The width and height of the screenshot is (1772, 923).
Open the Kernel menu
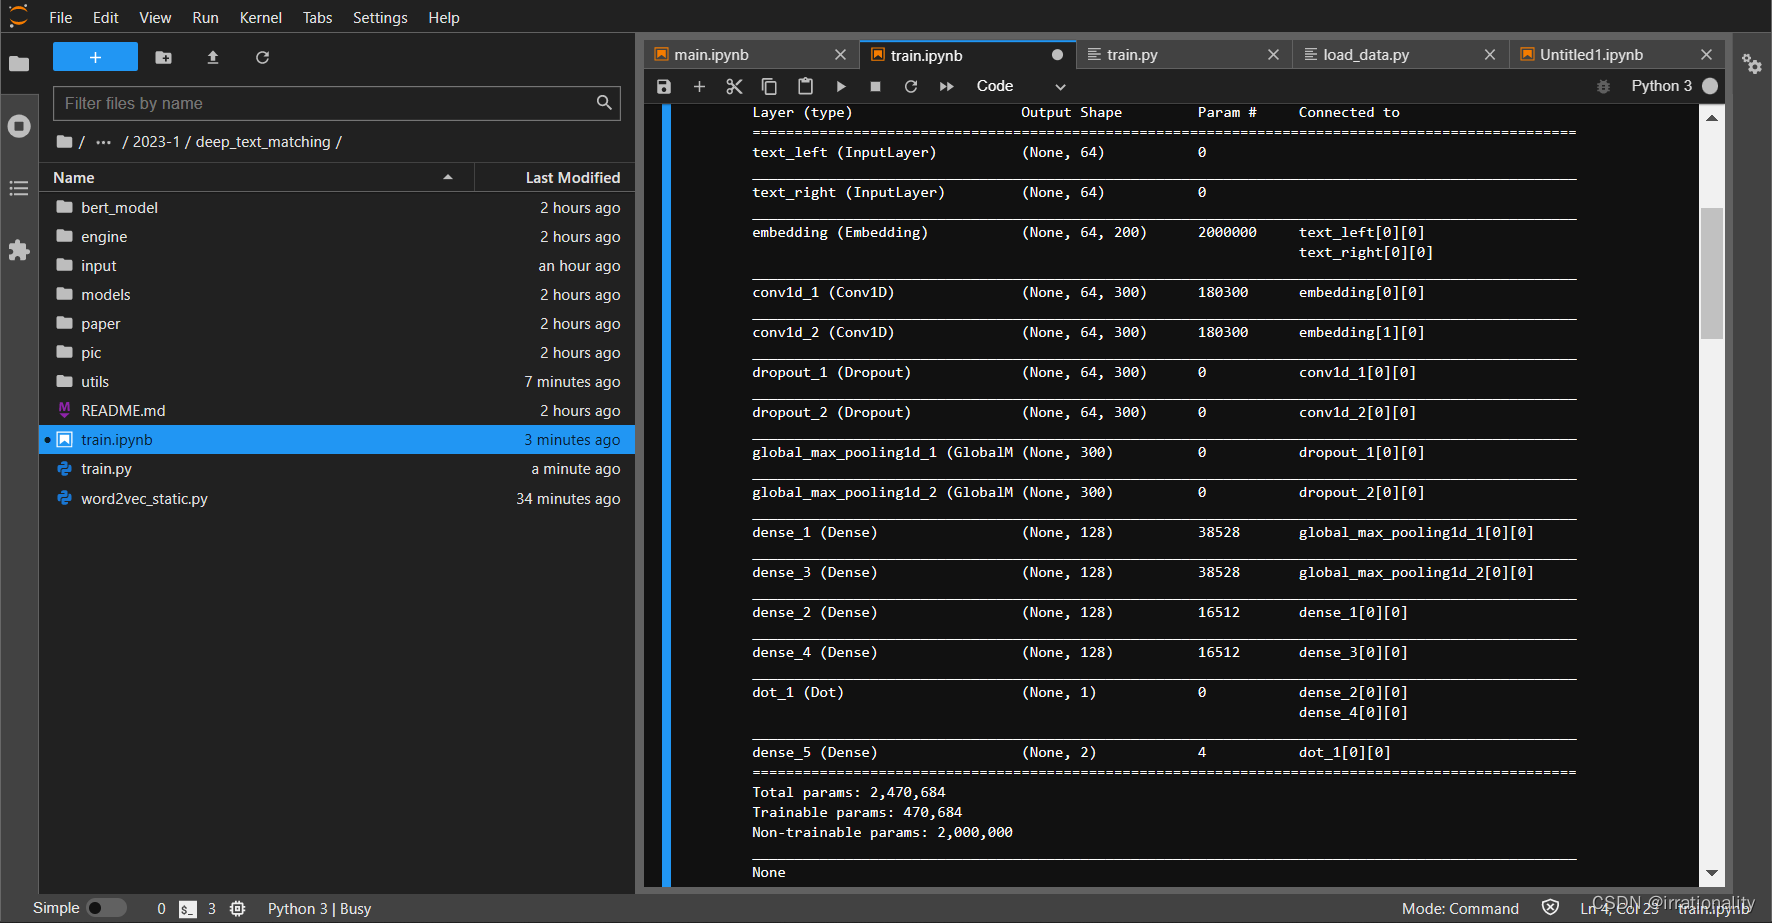(261, 17)
